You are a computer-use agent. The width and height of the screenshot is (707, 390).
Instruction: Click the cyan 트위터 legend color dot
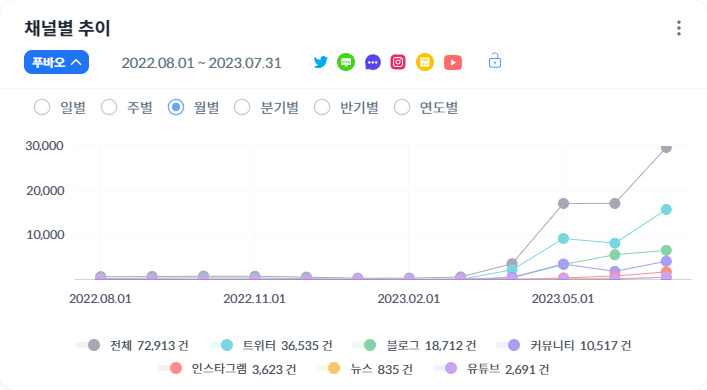click(x=227, y=345)
